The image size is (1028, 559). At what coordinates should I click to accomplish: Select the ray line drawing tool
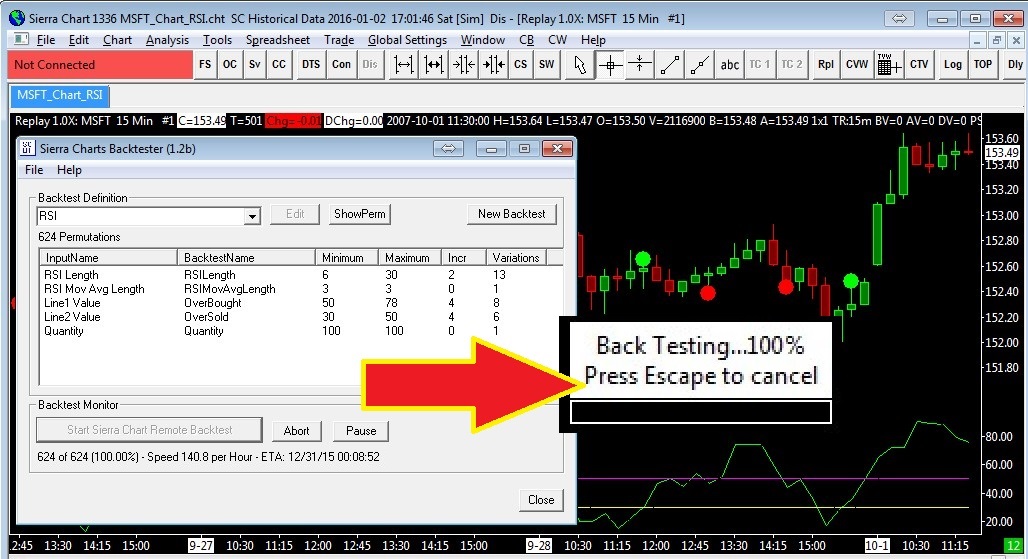coord(700,64)
